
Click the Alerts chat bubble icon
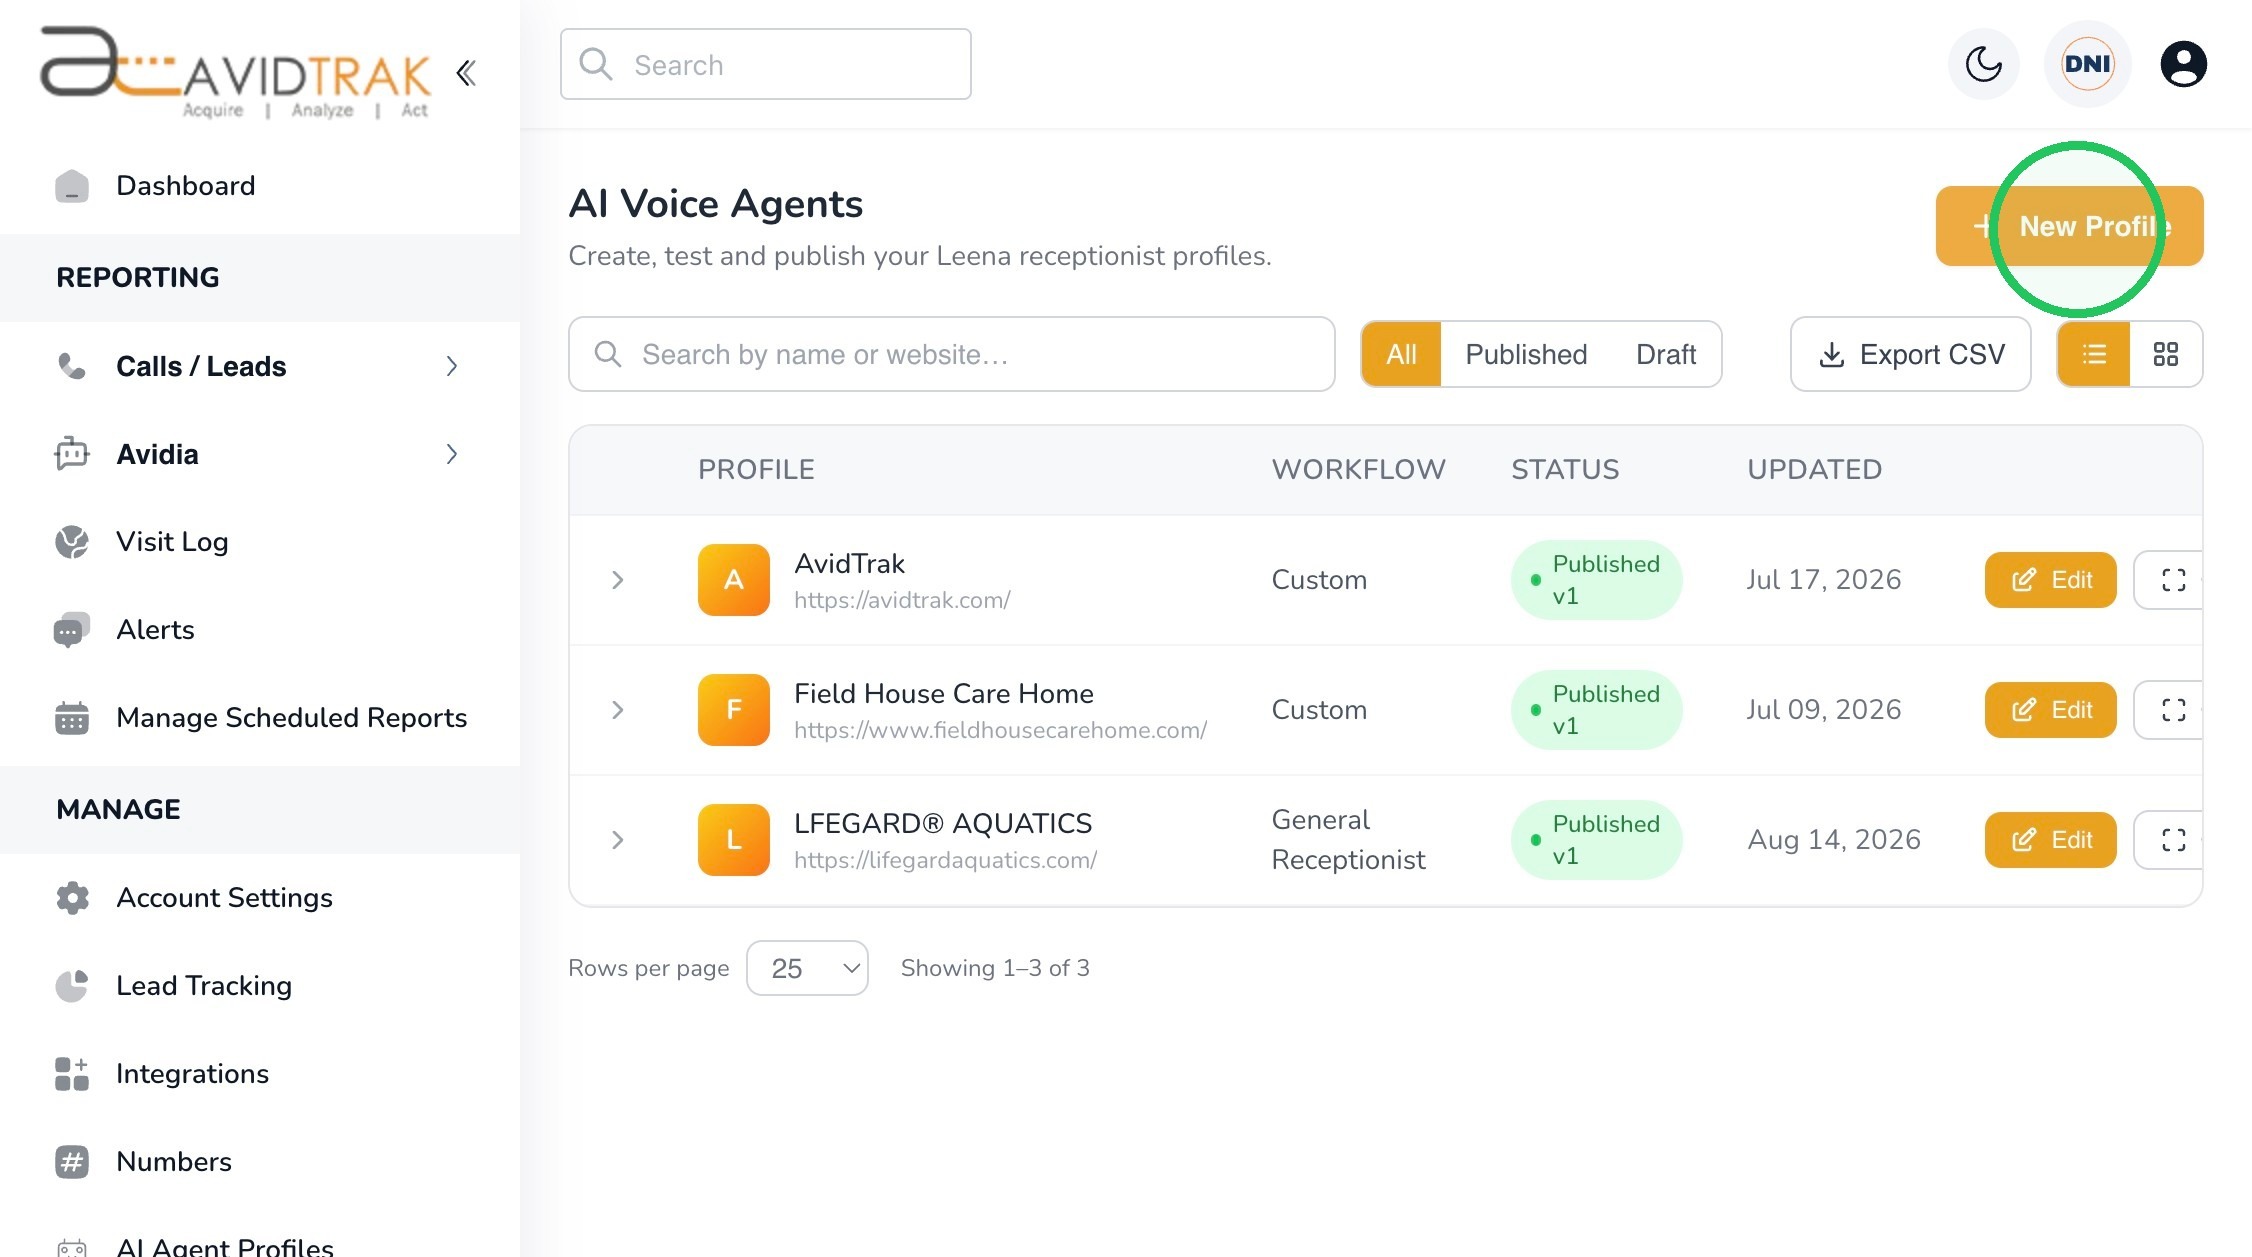pyautogui.click(x=72, y=630)
